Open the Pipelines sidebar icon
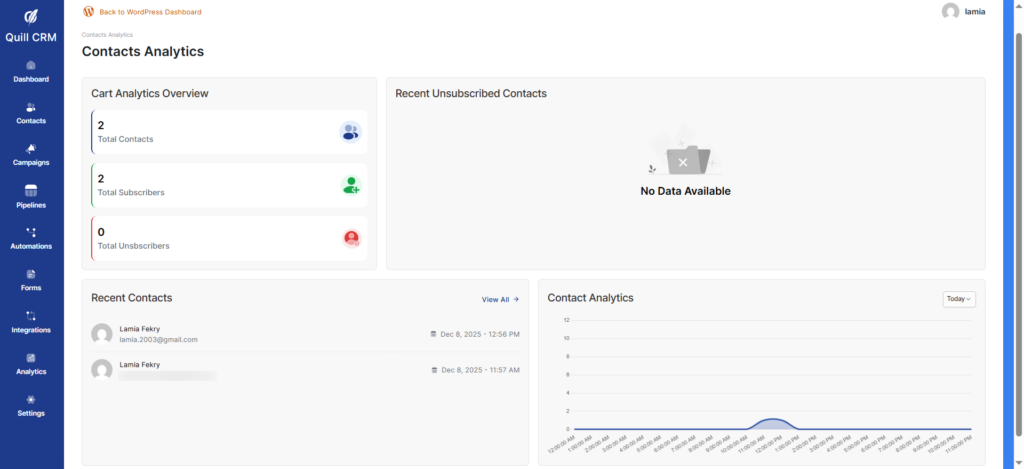Screen dimensions: 1024x469 (x=31, y=190)
